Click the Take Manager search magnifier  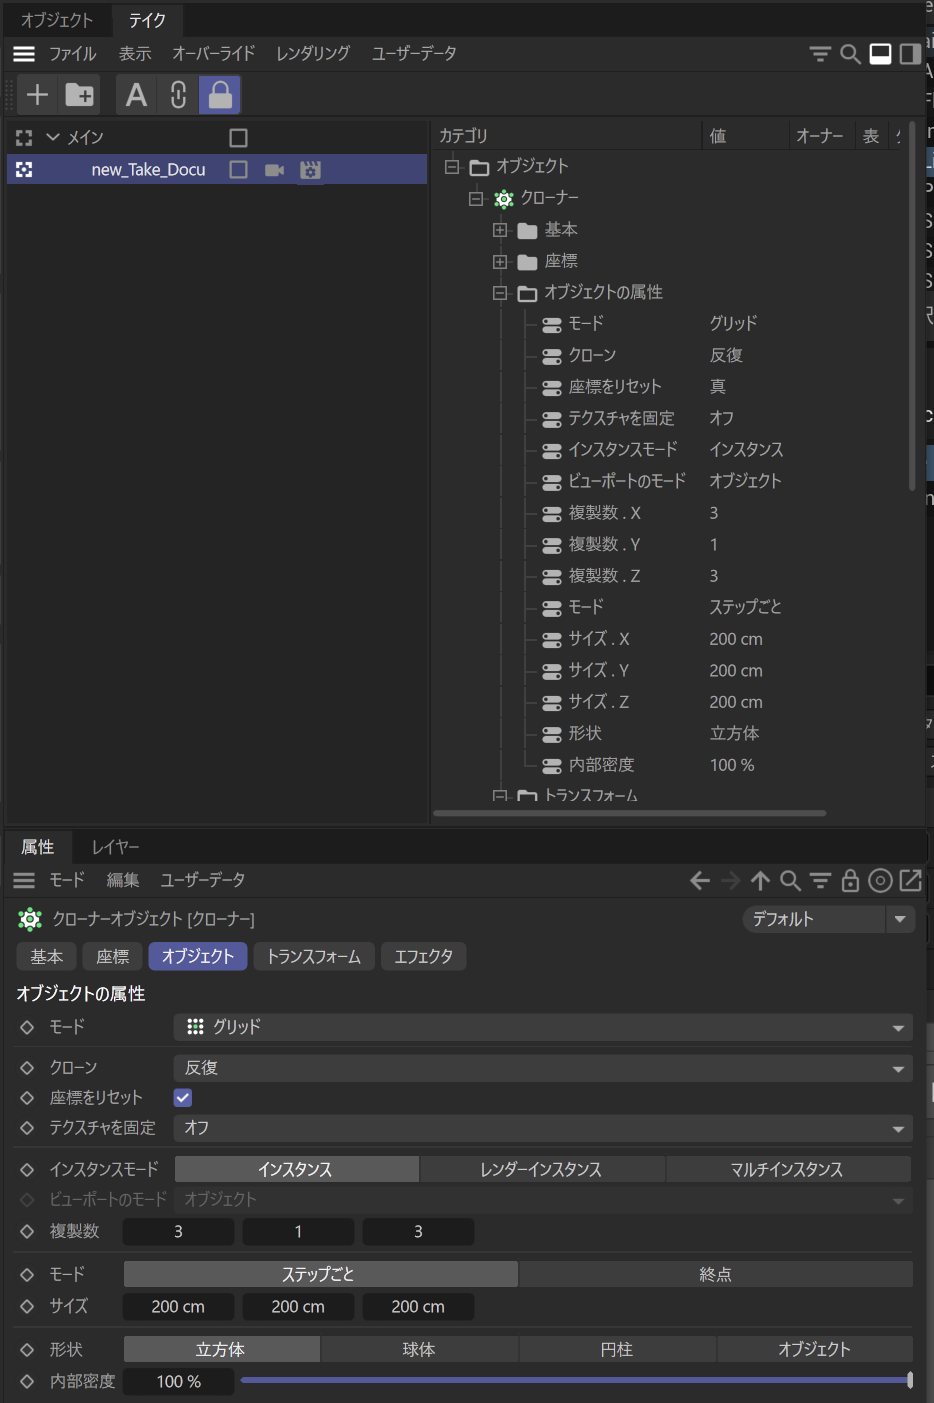pyautogui.click(x=850, y=54)
